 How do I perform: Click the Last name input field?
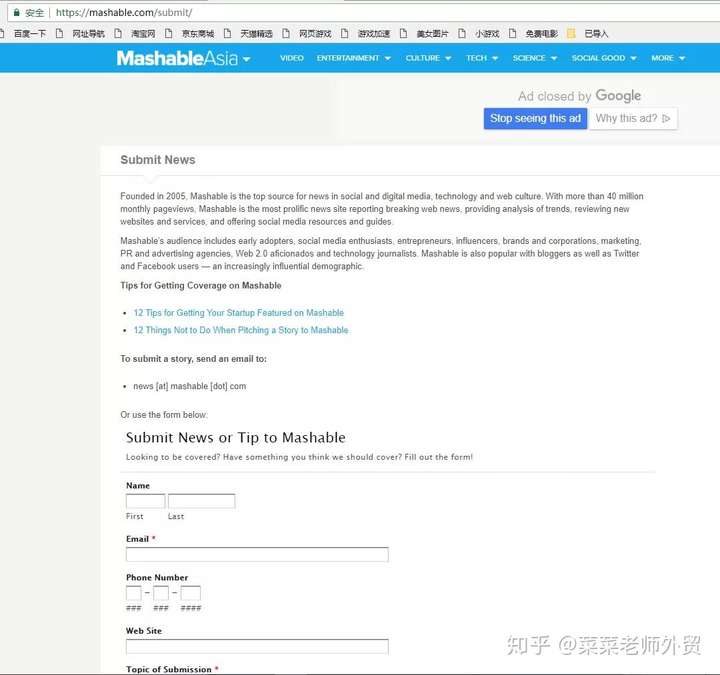(202, 501)
